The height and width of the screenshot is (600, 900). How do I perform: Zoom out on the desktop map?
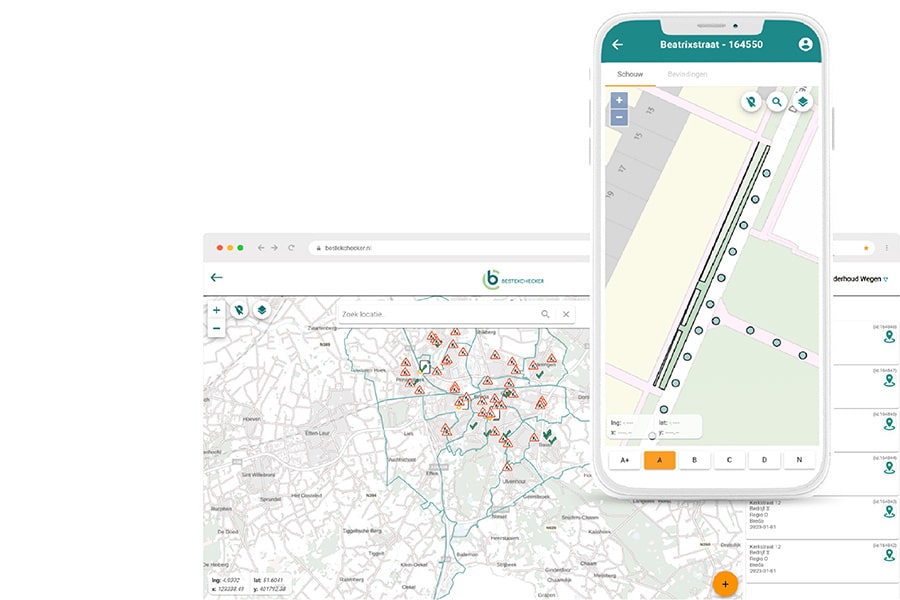217,328
